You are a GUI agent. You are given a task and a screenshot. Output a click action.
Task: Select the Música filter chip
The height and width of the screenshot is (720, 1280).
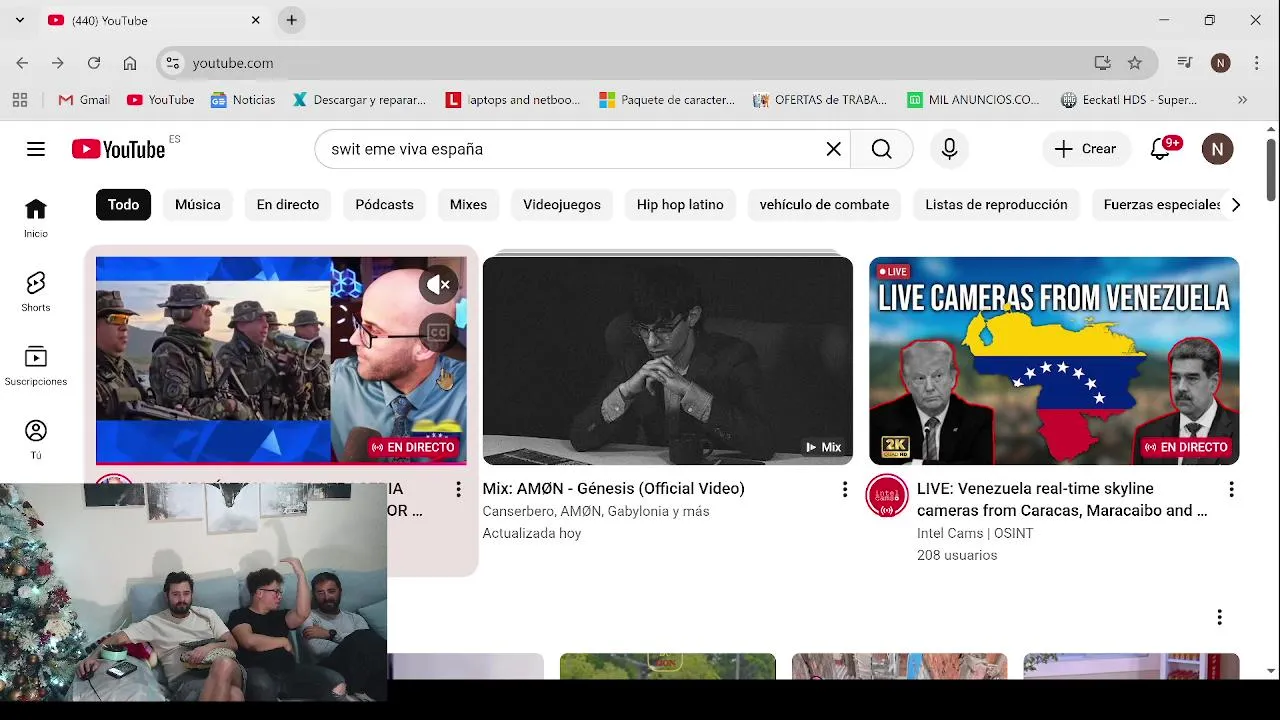tap(198, 205)
